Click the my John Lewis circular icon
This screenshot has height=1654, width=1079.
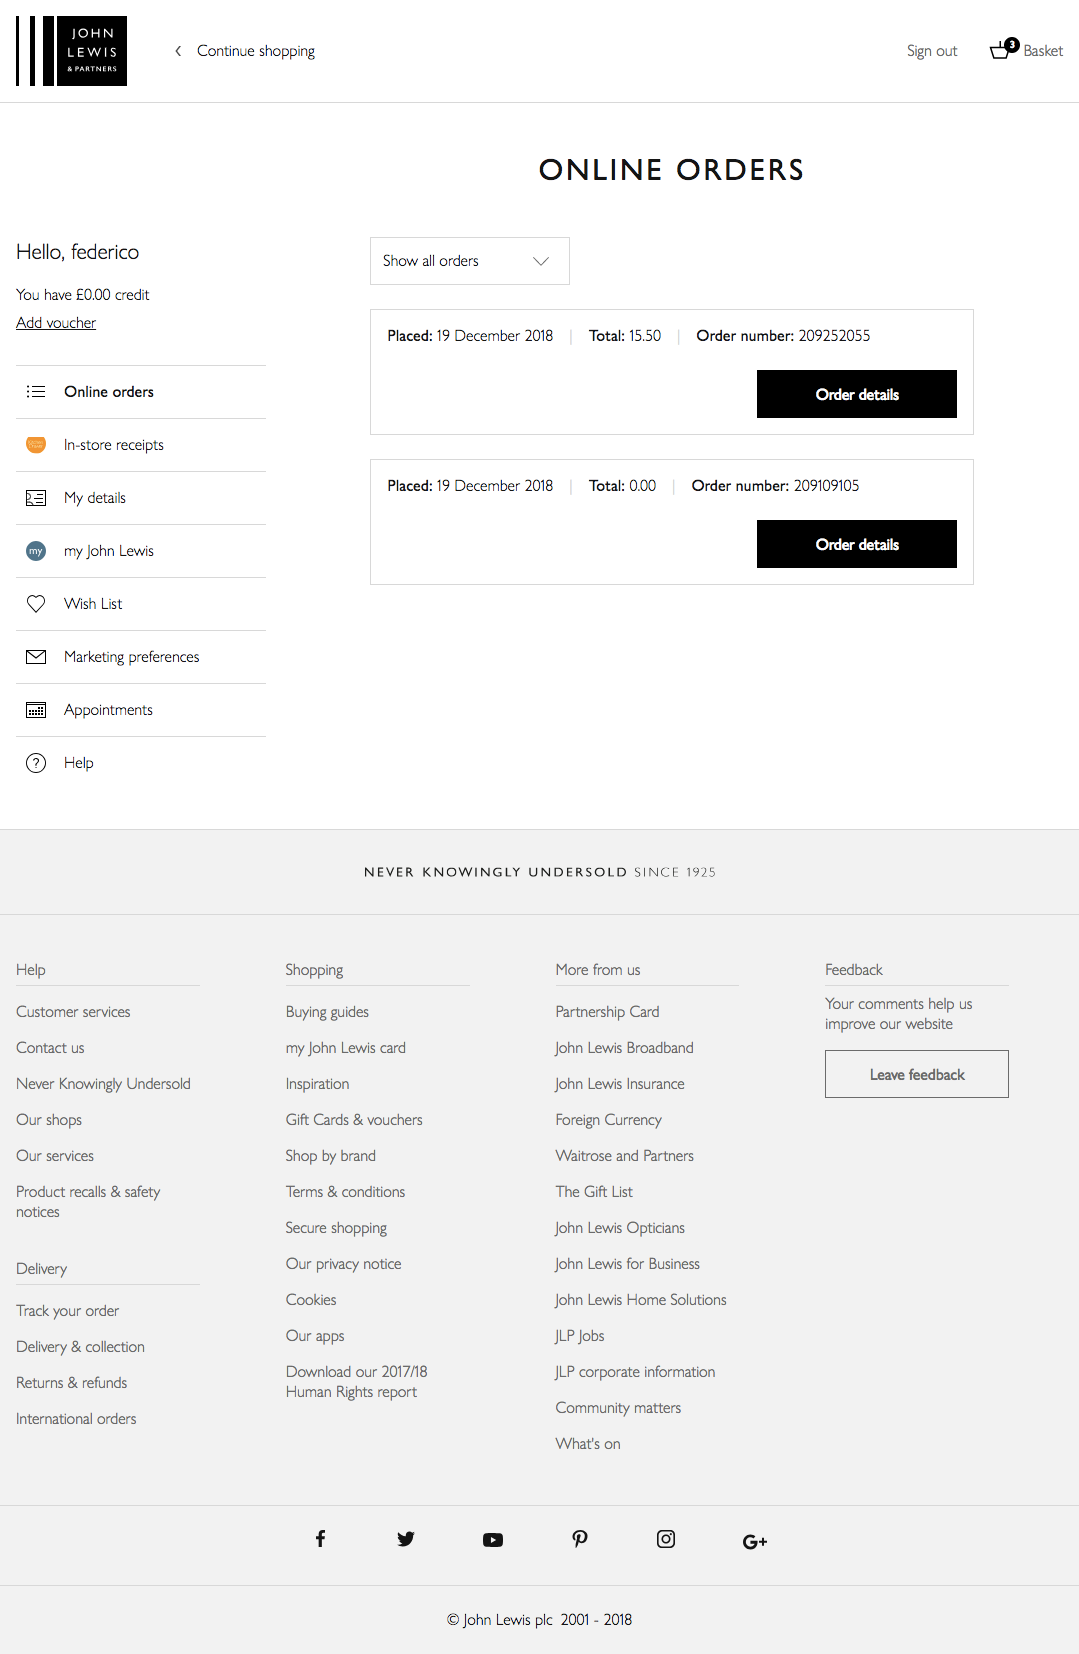point(36,550)
